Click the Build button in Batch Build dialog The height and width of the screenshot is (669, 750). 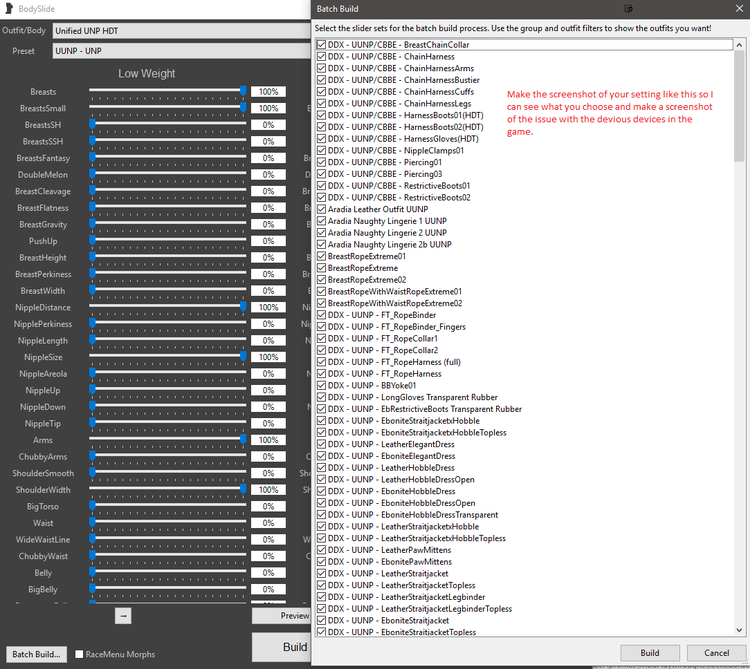pos(650,653)
